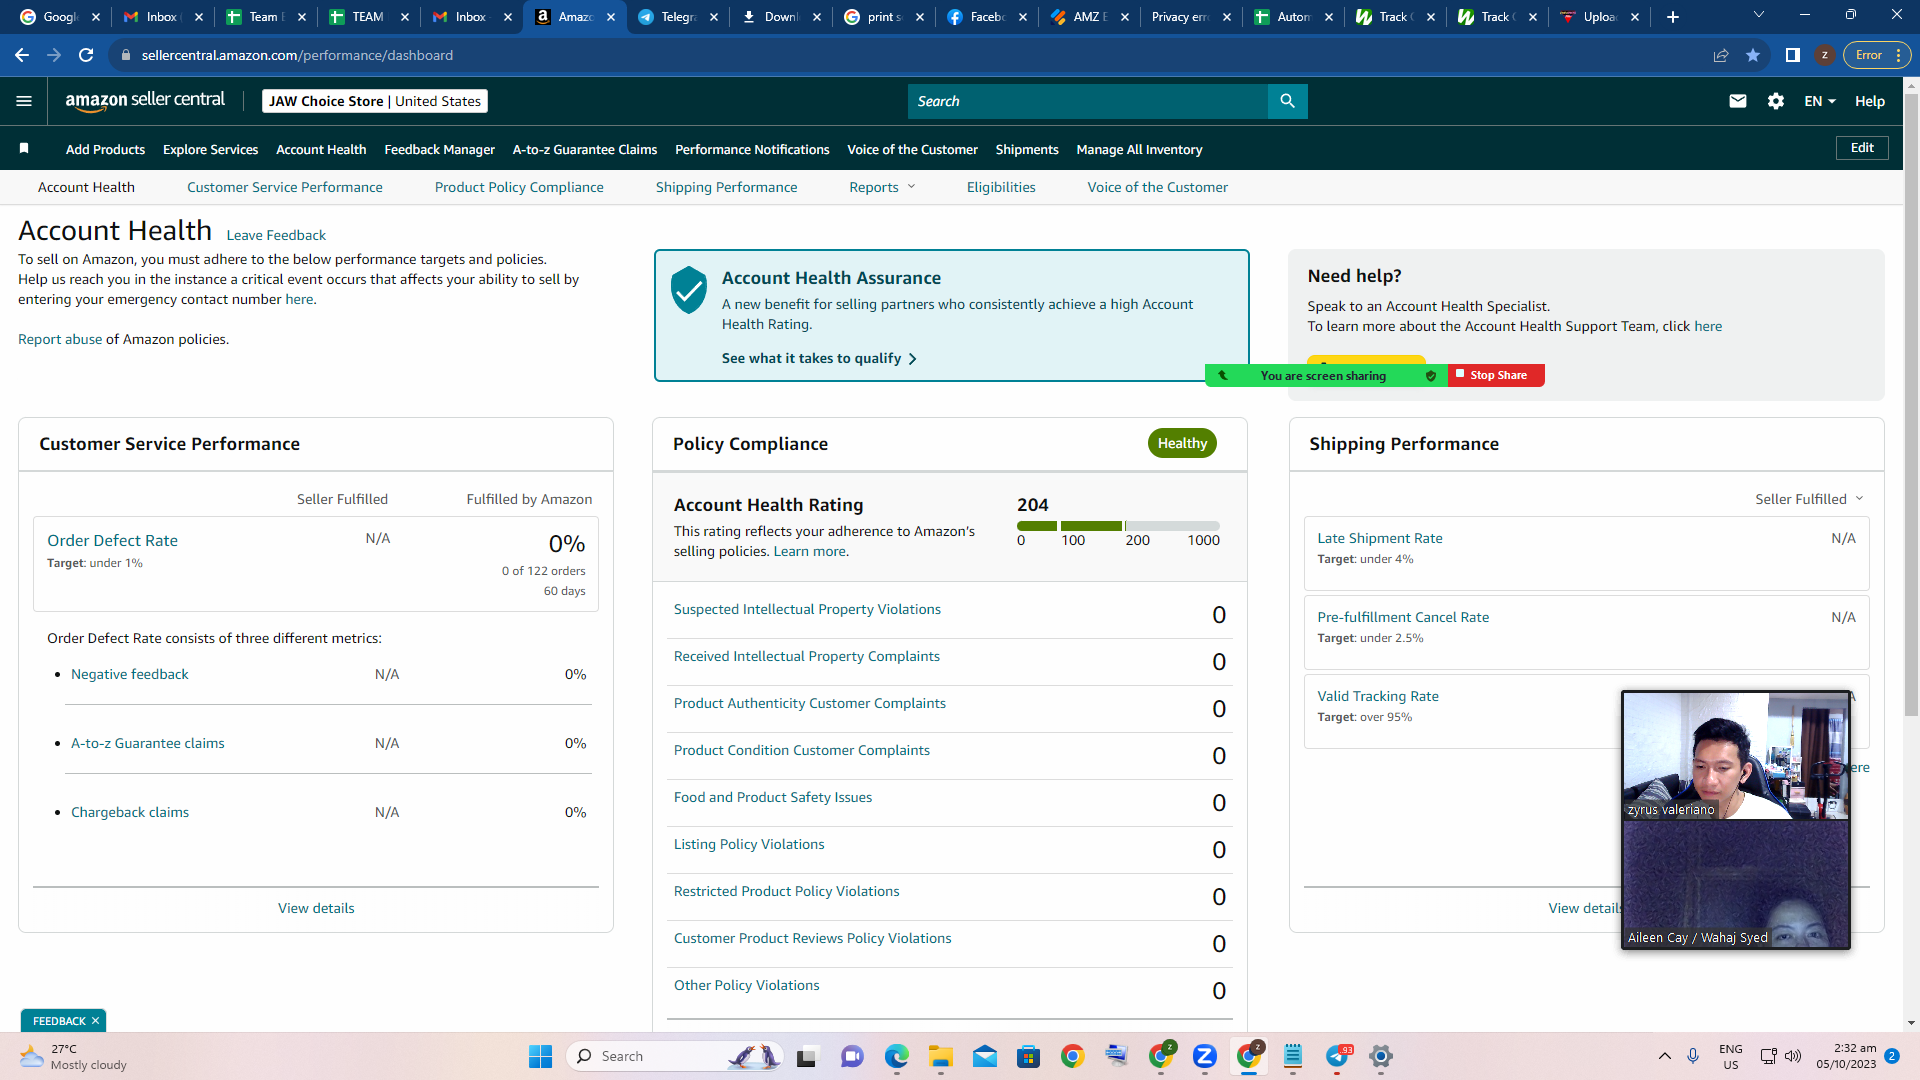Click the Learn more link under Health Rating
The width and height of the screenshot is (1920, 1080).
click(809, 551)
